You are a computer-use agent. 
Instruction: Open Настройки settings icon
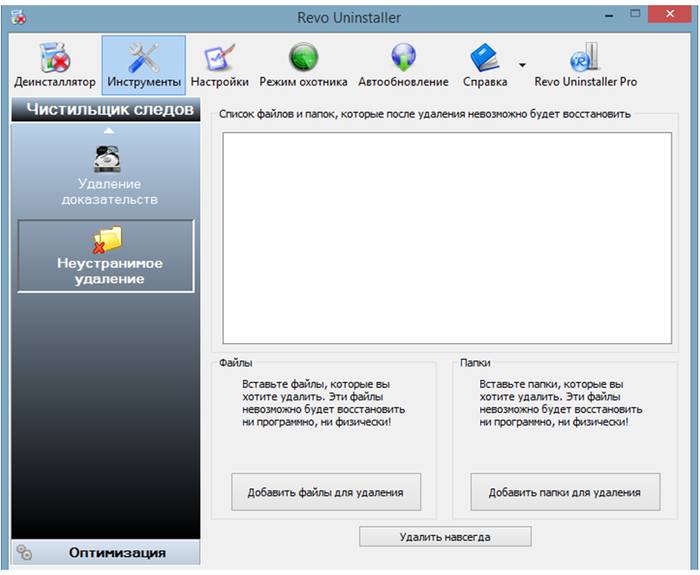coord(219,57)
